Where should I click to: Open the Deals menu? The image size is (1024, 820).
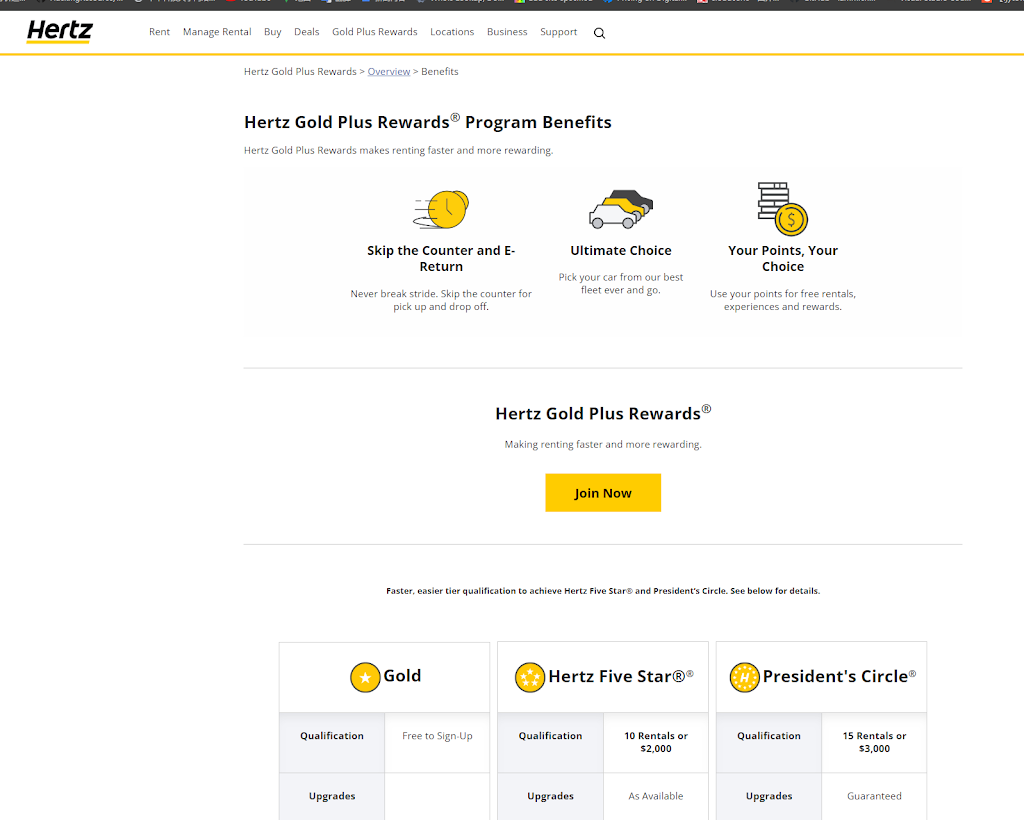[x=306, y=32]
